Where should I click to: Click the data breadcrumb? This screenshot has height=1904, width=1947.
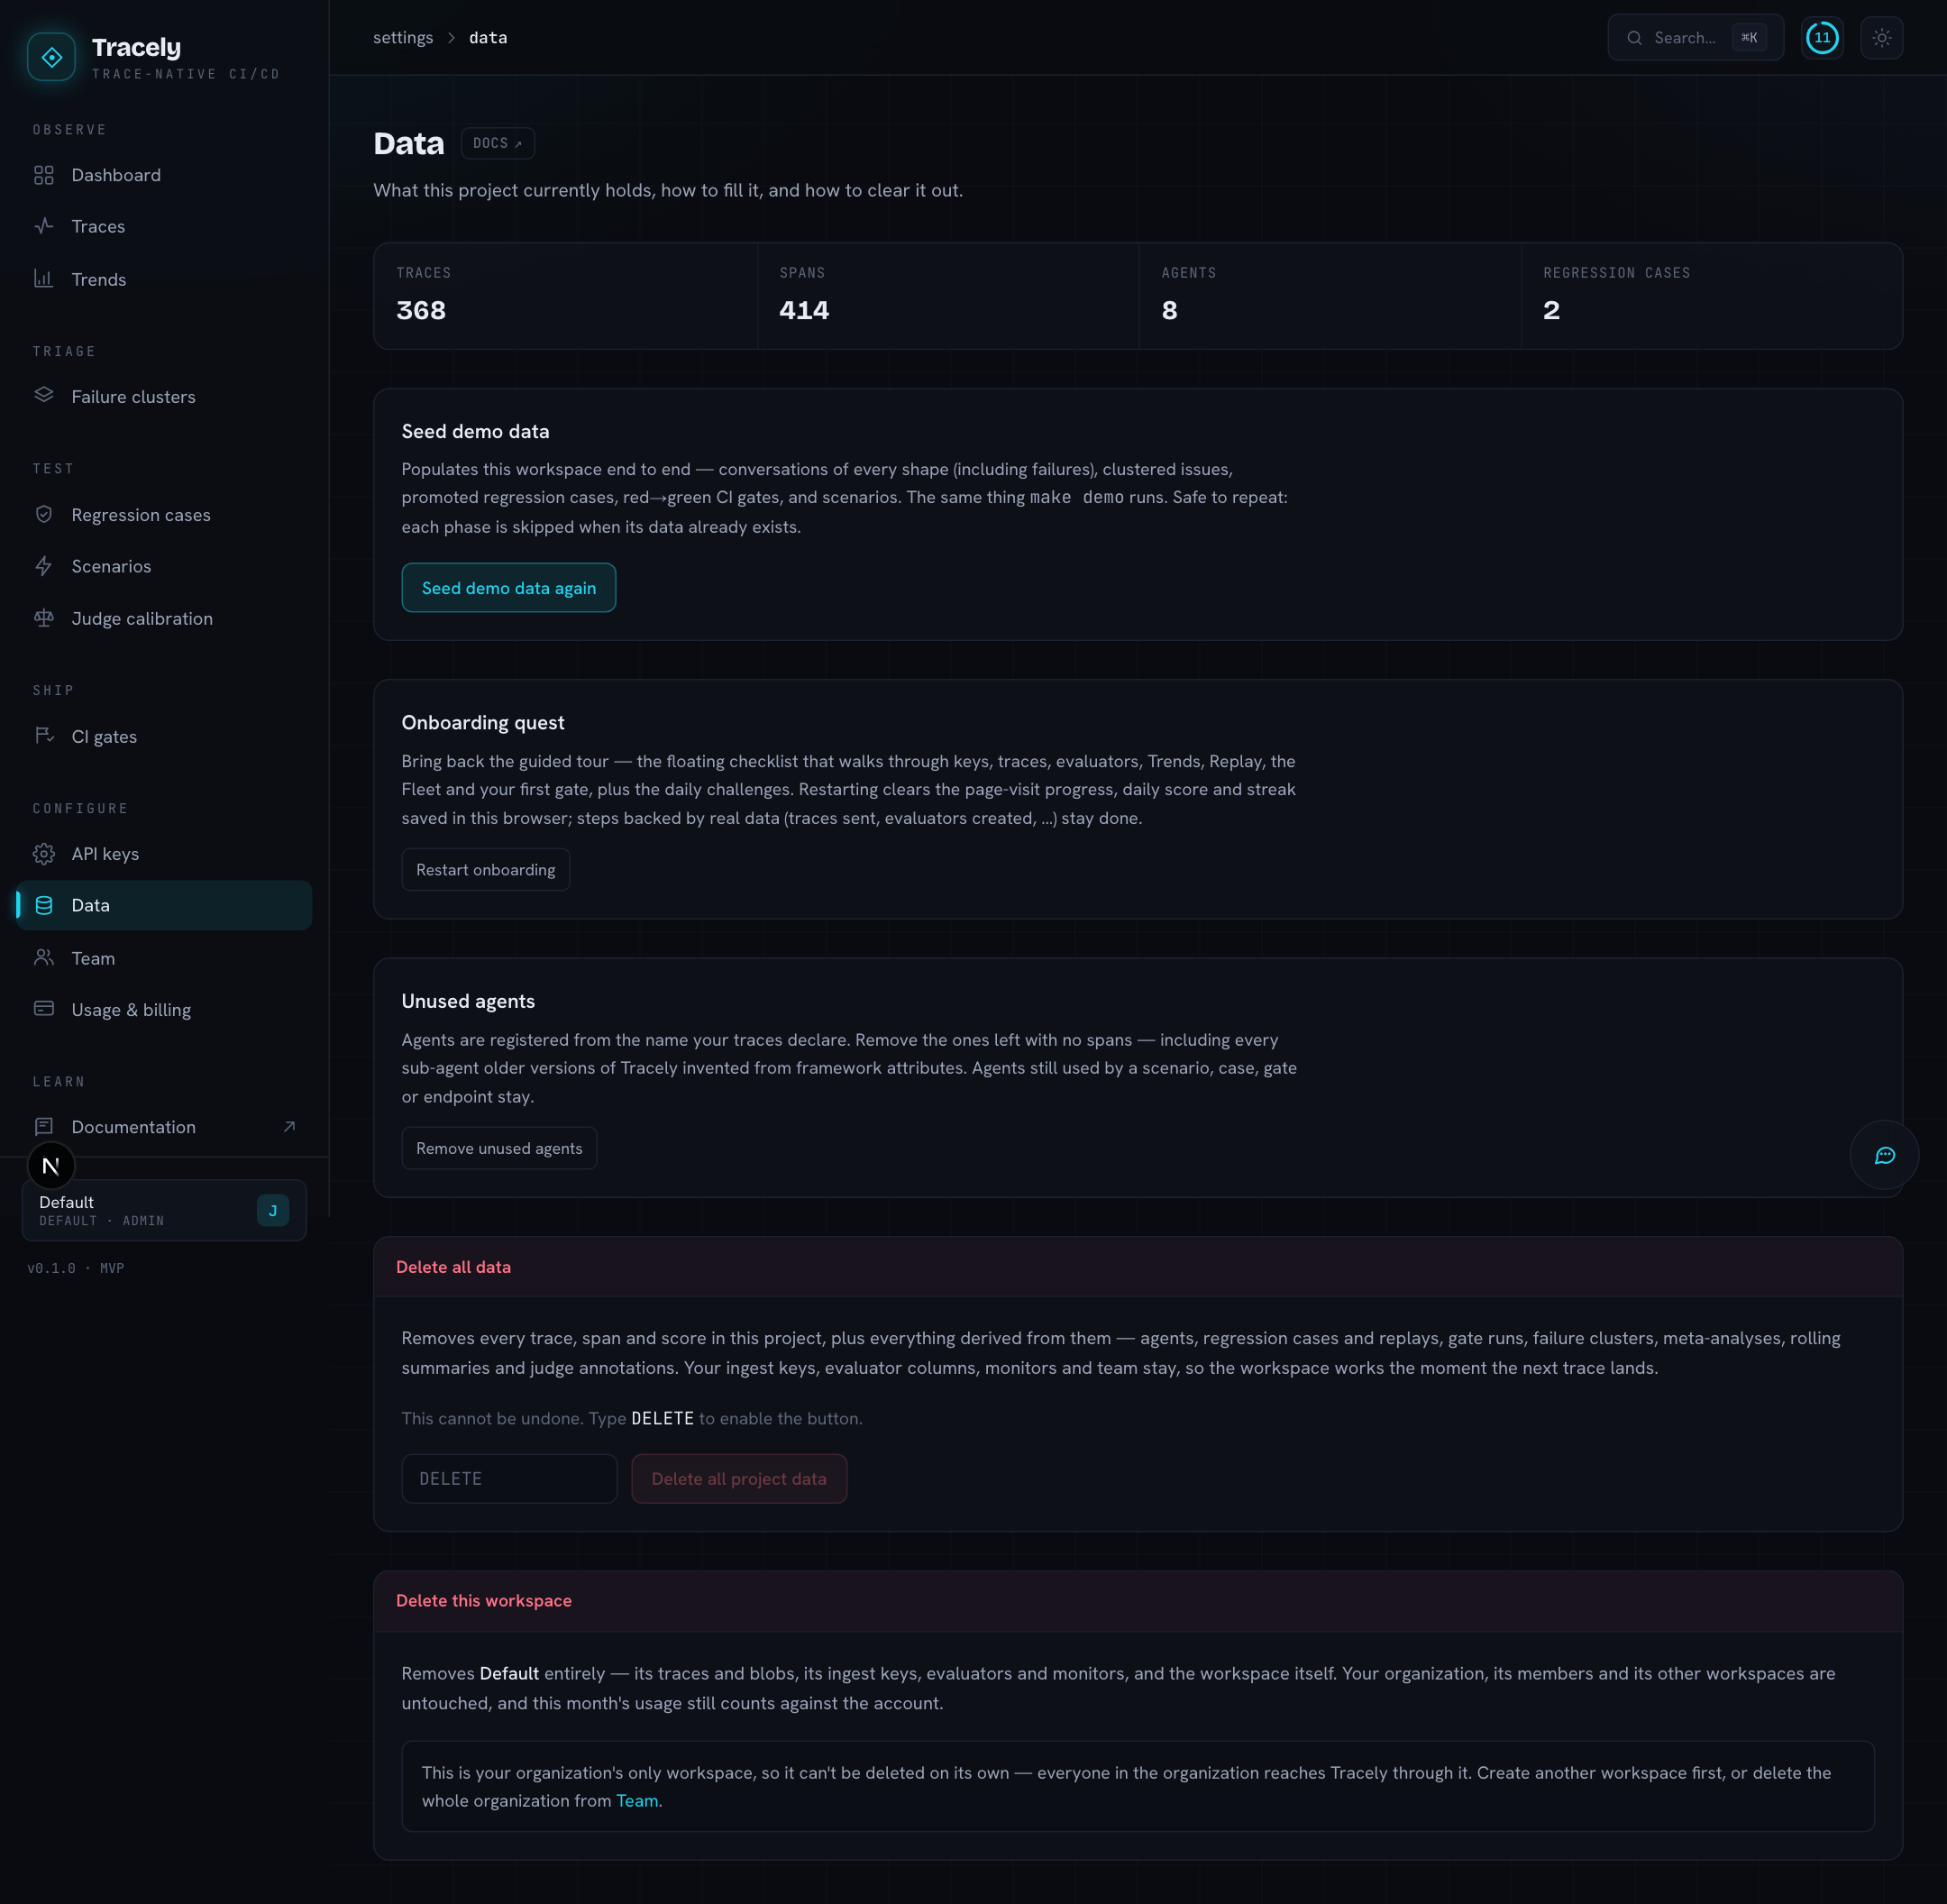point(488,38)
